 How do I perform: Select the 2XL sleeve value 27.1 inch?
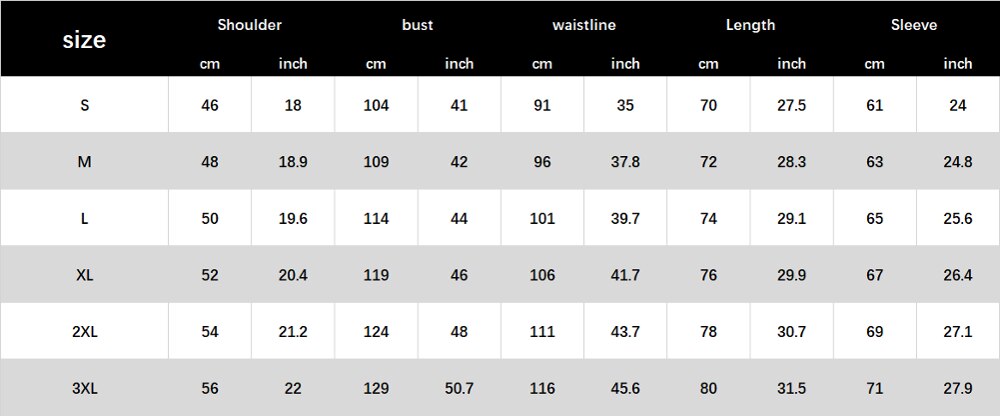pyautogui.click(x=958, y=332)
